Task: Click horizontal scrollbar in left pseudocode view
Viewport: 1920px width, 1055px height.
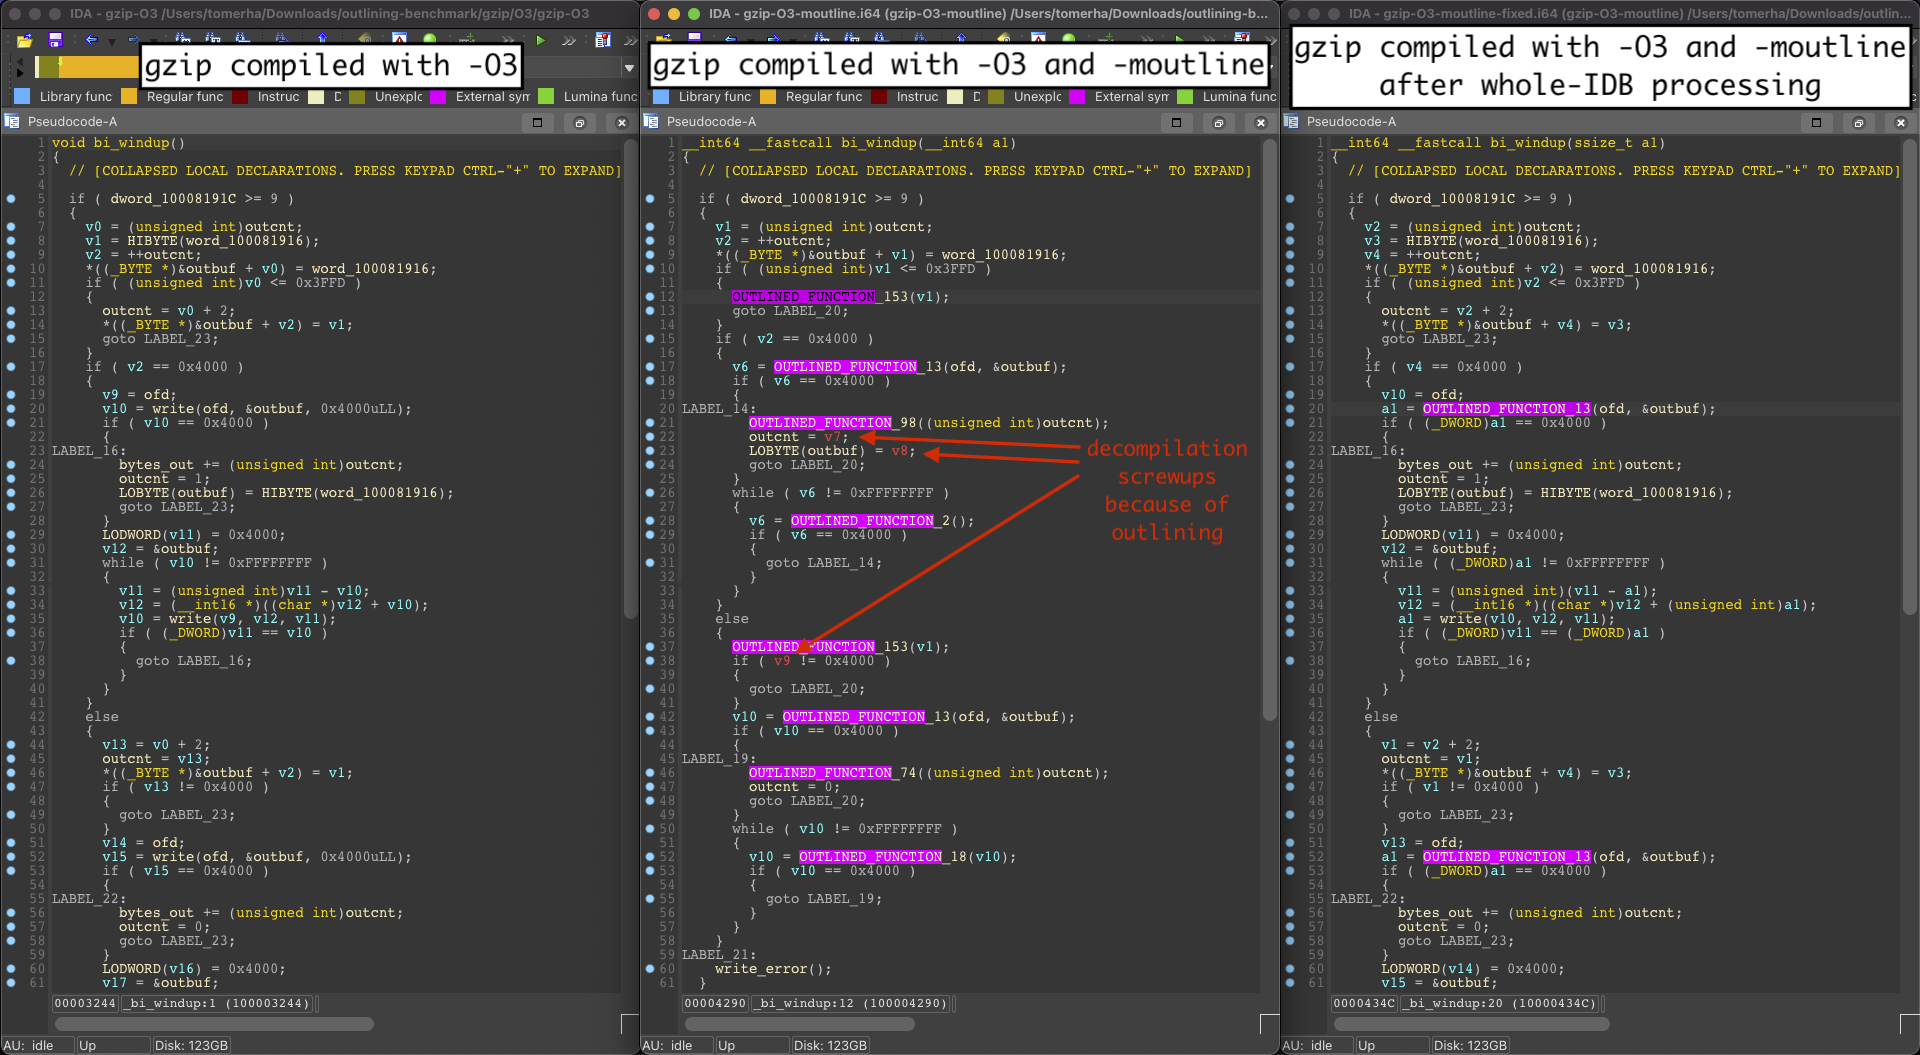Action: click(x=214, y=1024)
